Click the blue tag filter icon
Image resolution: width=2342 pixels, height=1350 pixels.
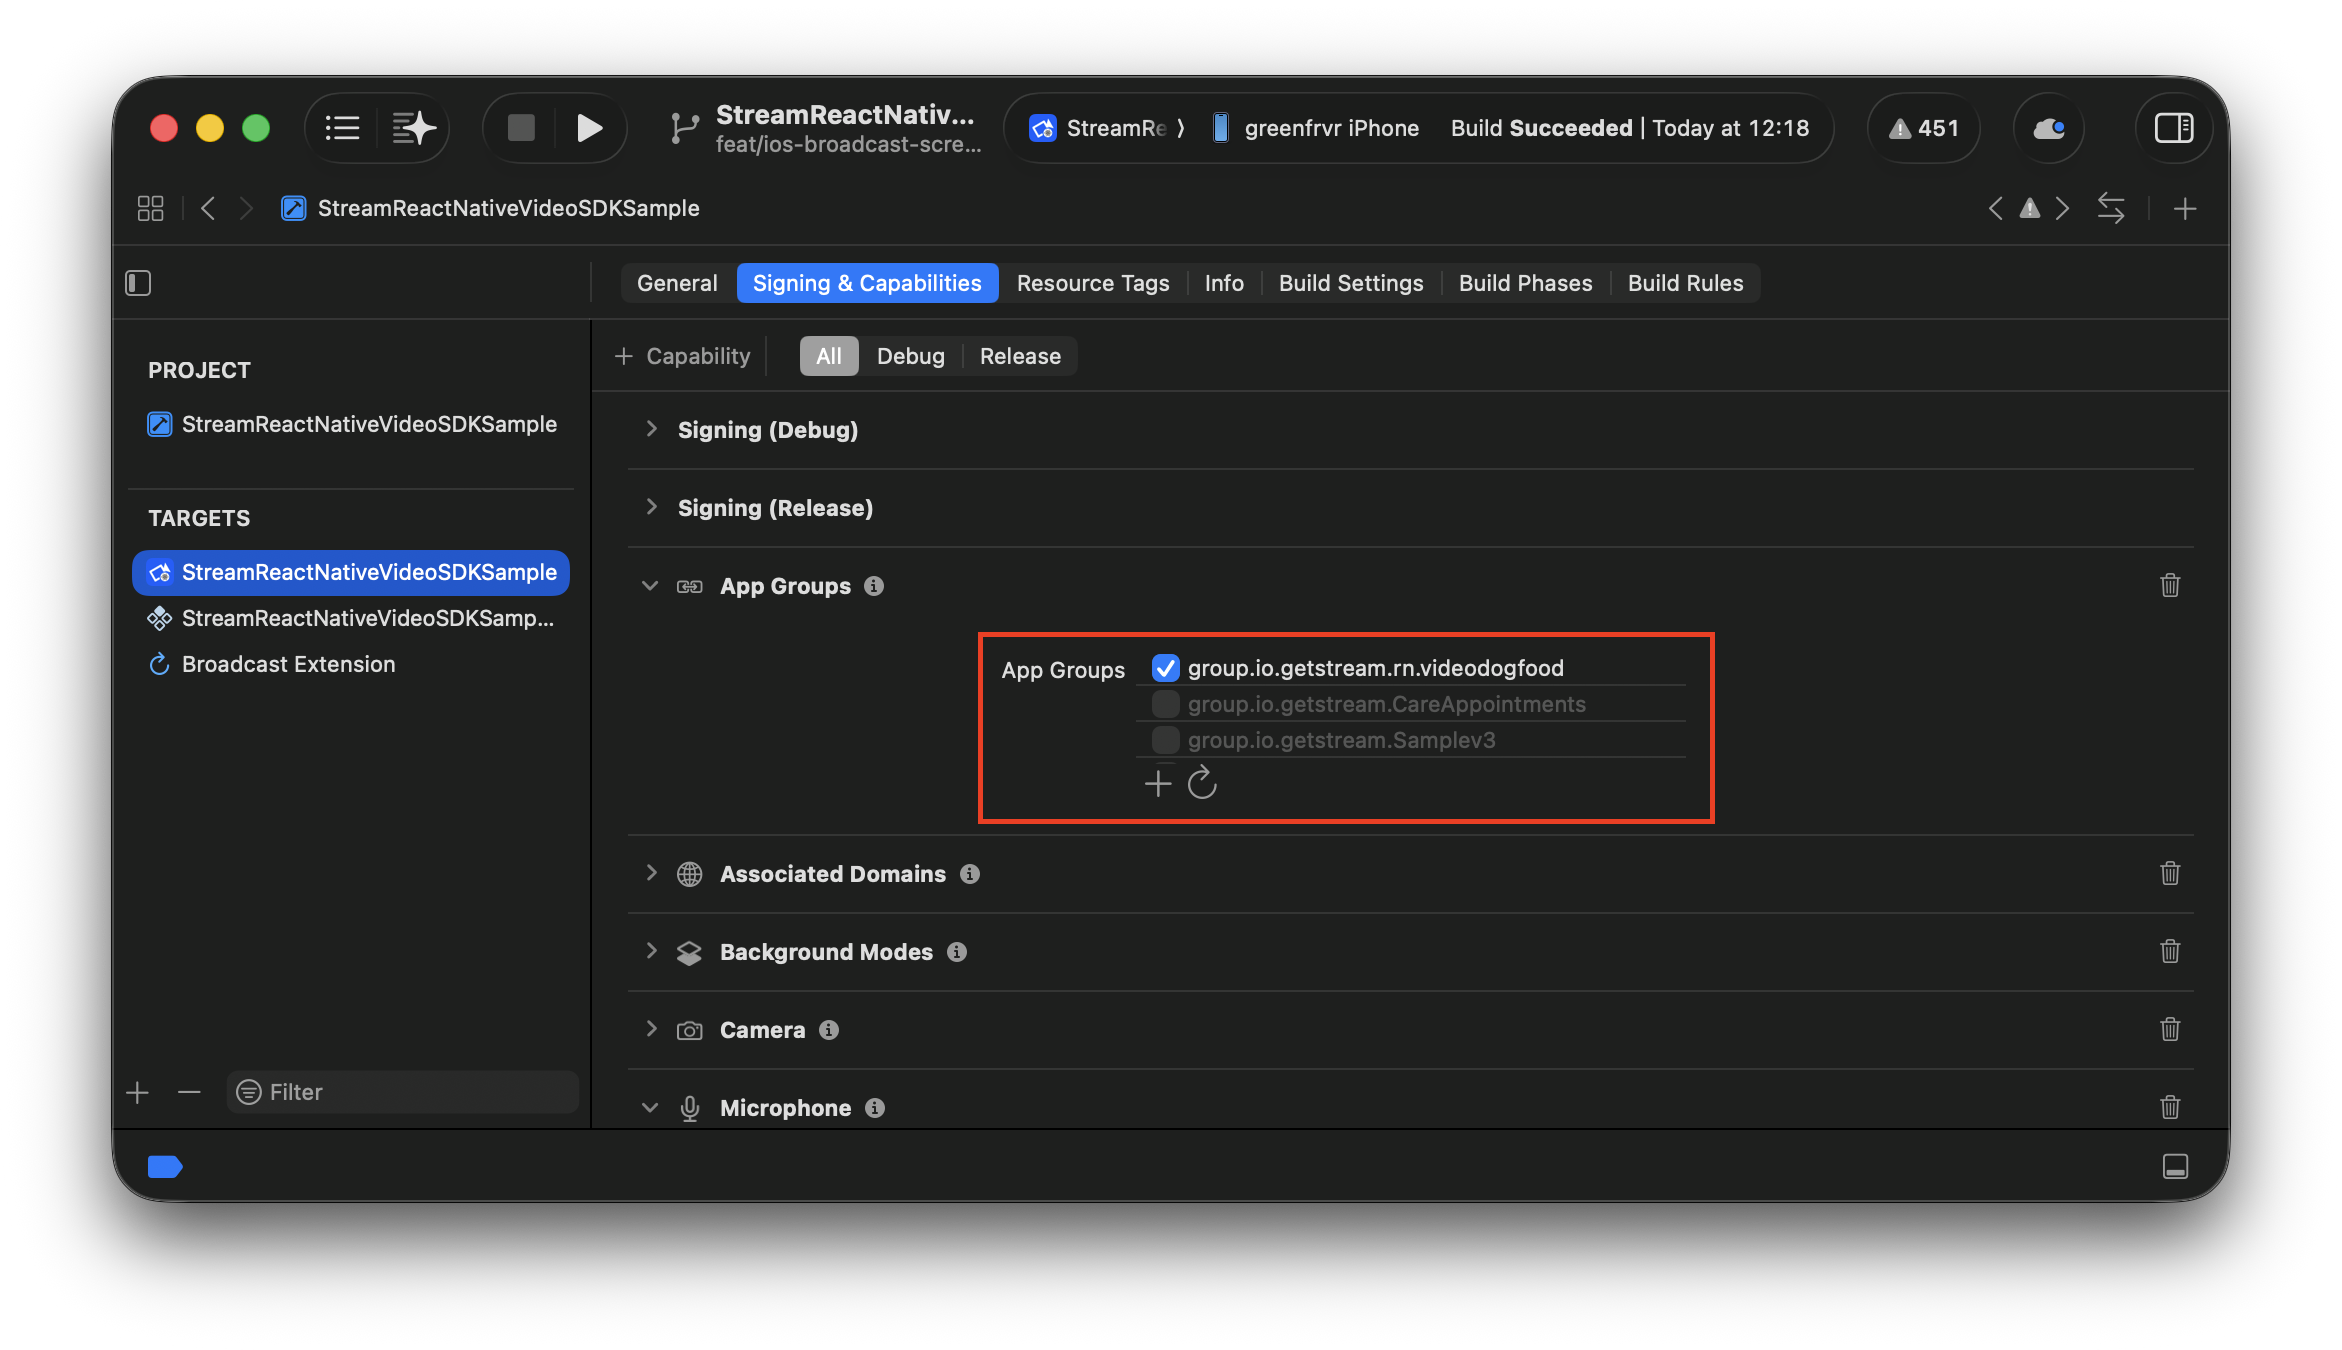pyautogui.click(x=165, y=1166)
